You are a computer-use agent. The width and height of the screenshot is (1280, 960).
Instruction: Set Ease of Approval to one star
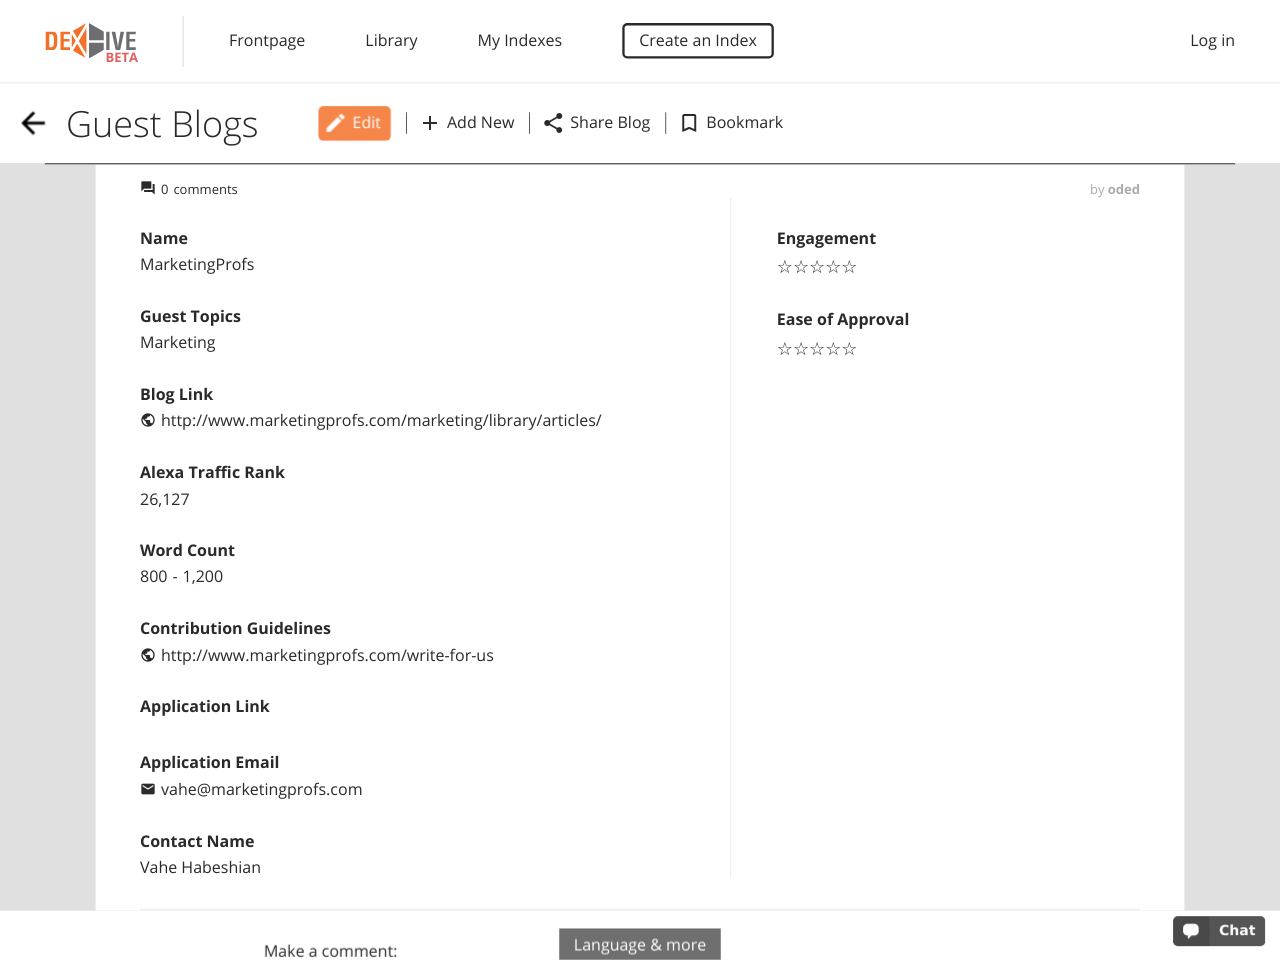[785, 349]
